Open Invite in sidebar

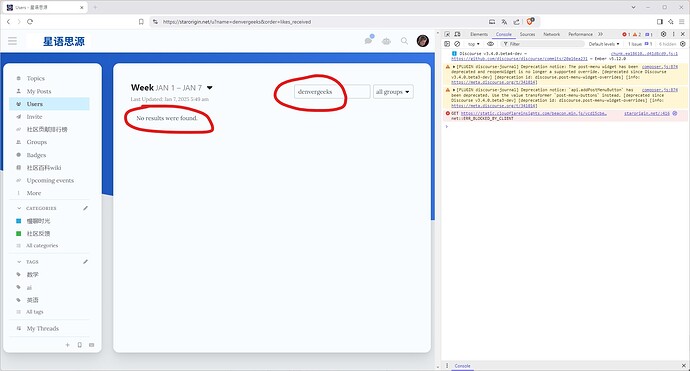point(34,117)
